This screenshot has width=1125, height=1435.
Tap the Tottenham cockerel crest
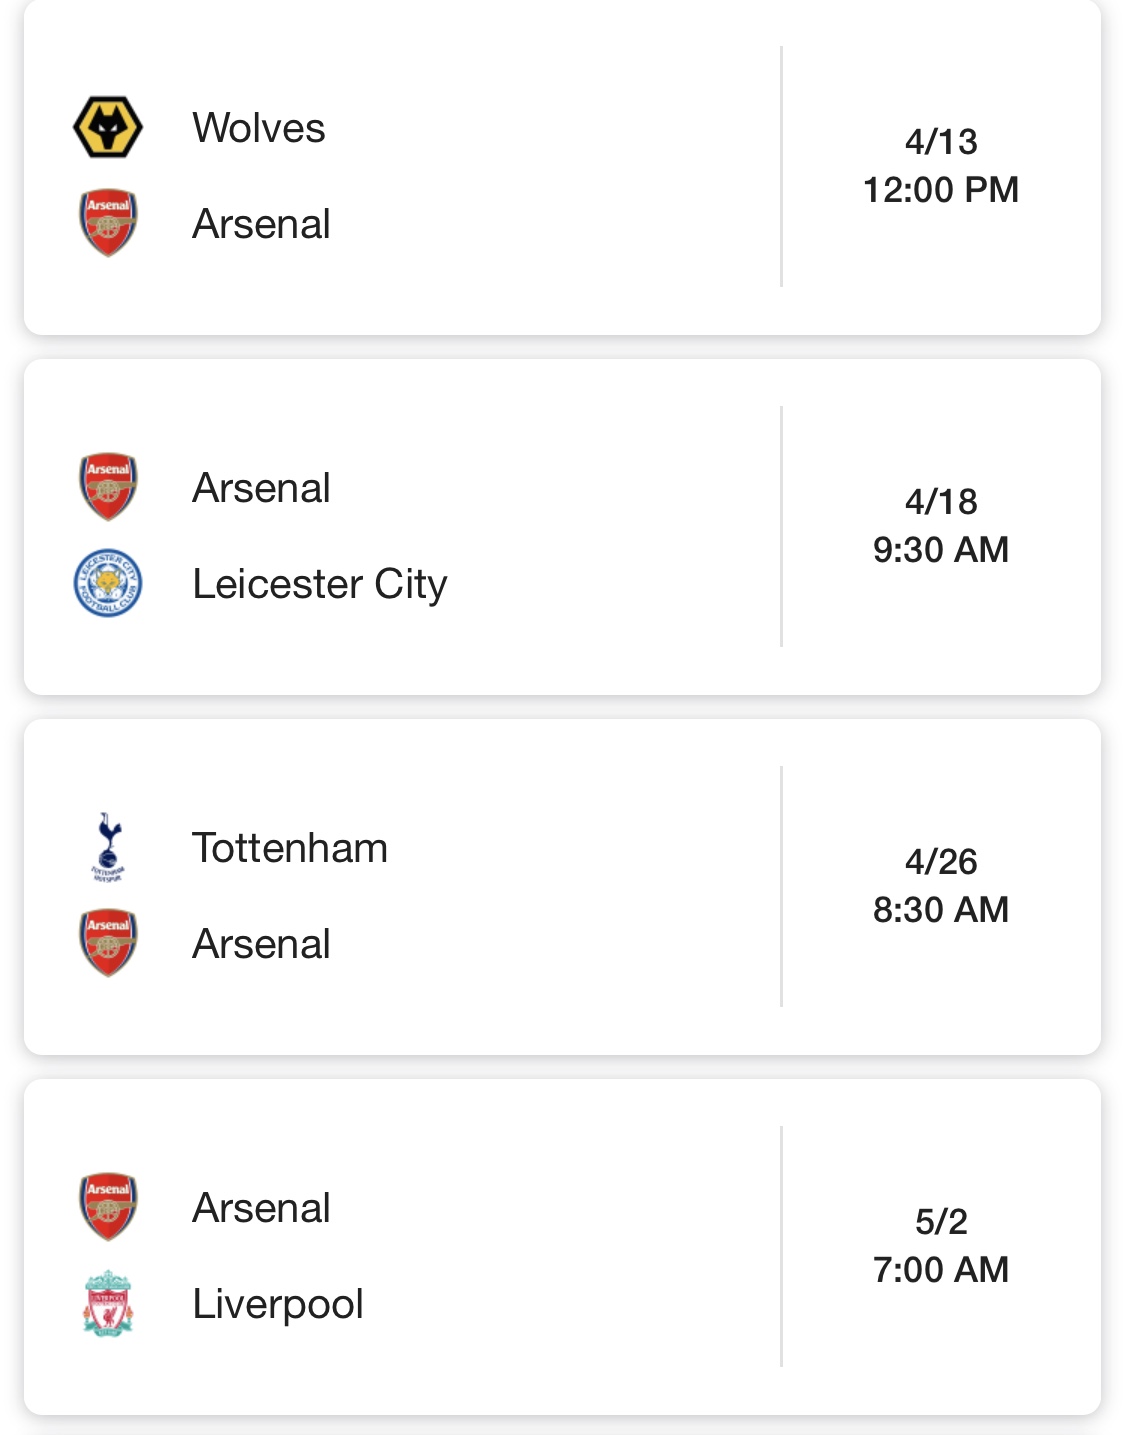point(108,847)
